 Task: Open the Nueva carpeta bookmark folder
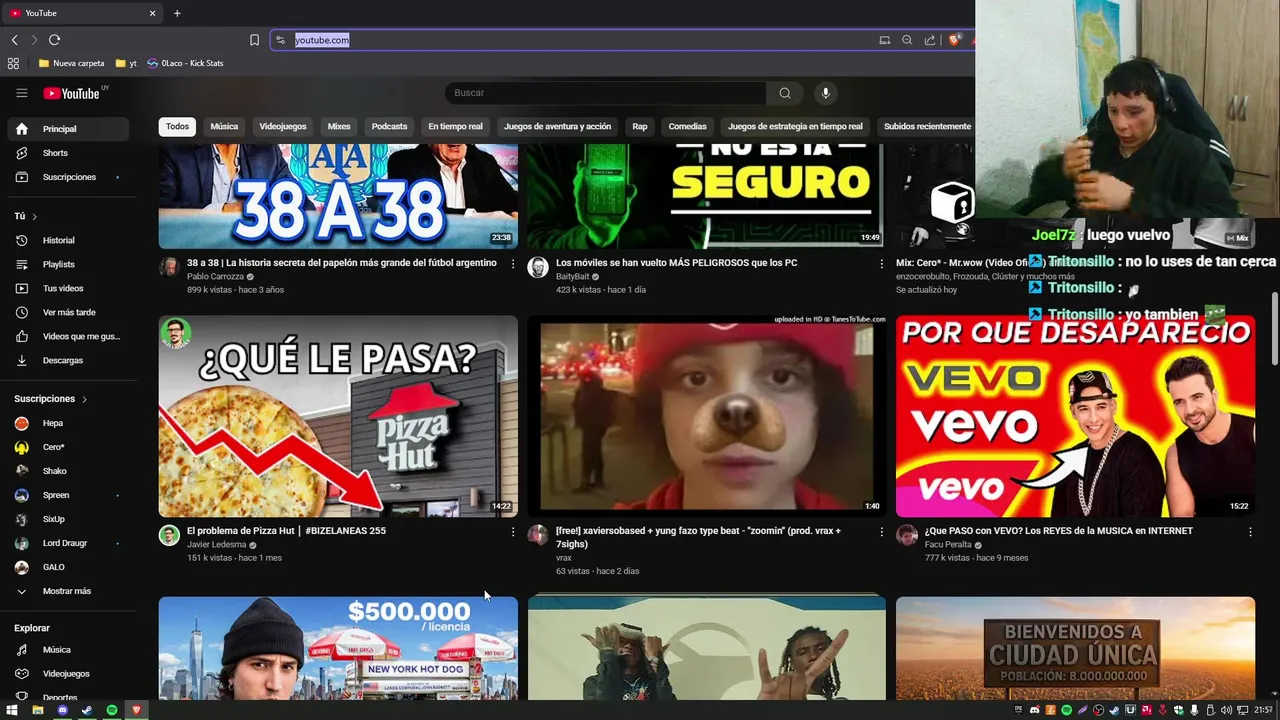tap(71, 63)
